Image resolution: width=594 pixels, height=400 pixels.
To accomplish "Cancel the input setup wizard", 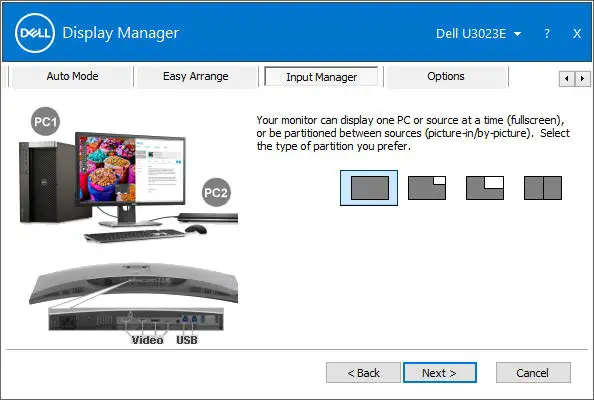I will click(533, 373).
